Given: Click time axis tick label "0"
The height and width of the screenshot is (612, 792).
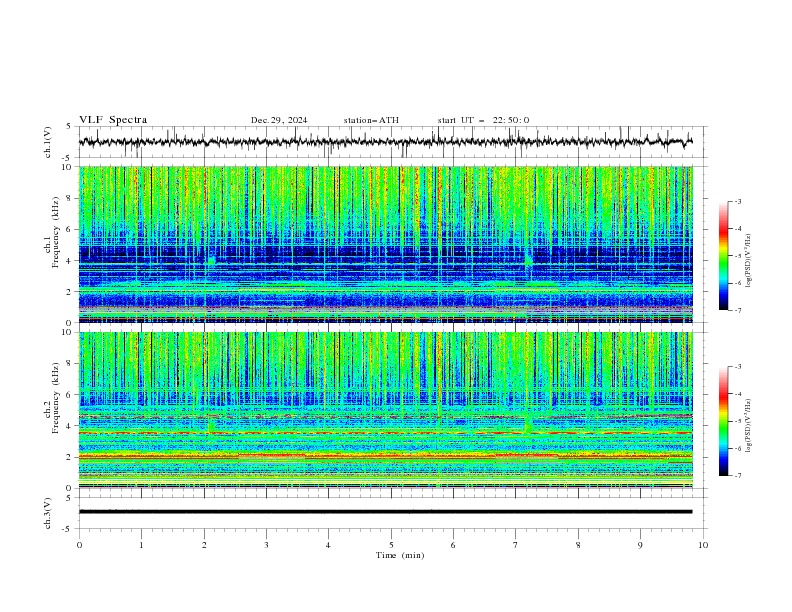Looking at the screenshot, I should [79, 545].
